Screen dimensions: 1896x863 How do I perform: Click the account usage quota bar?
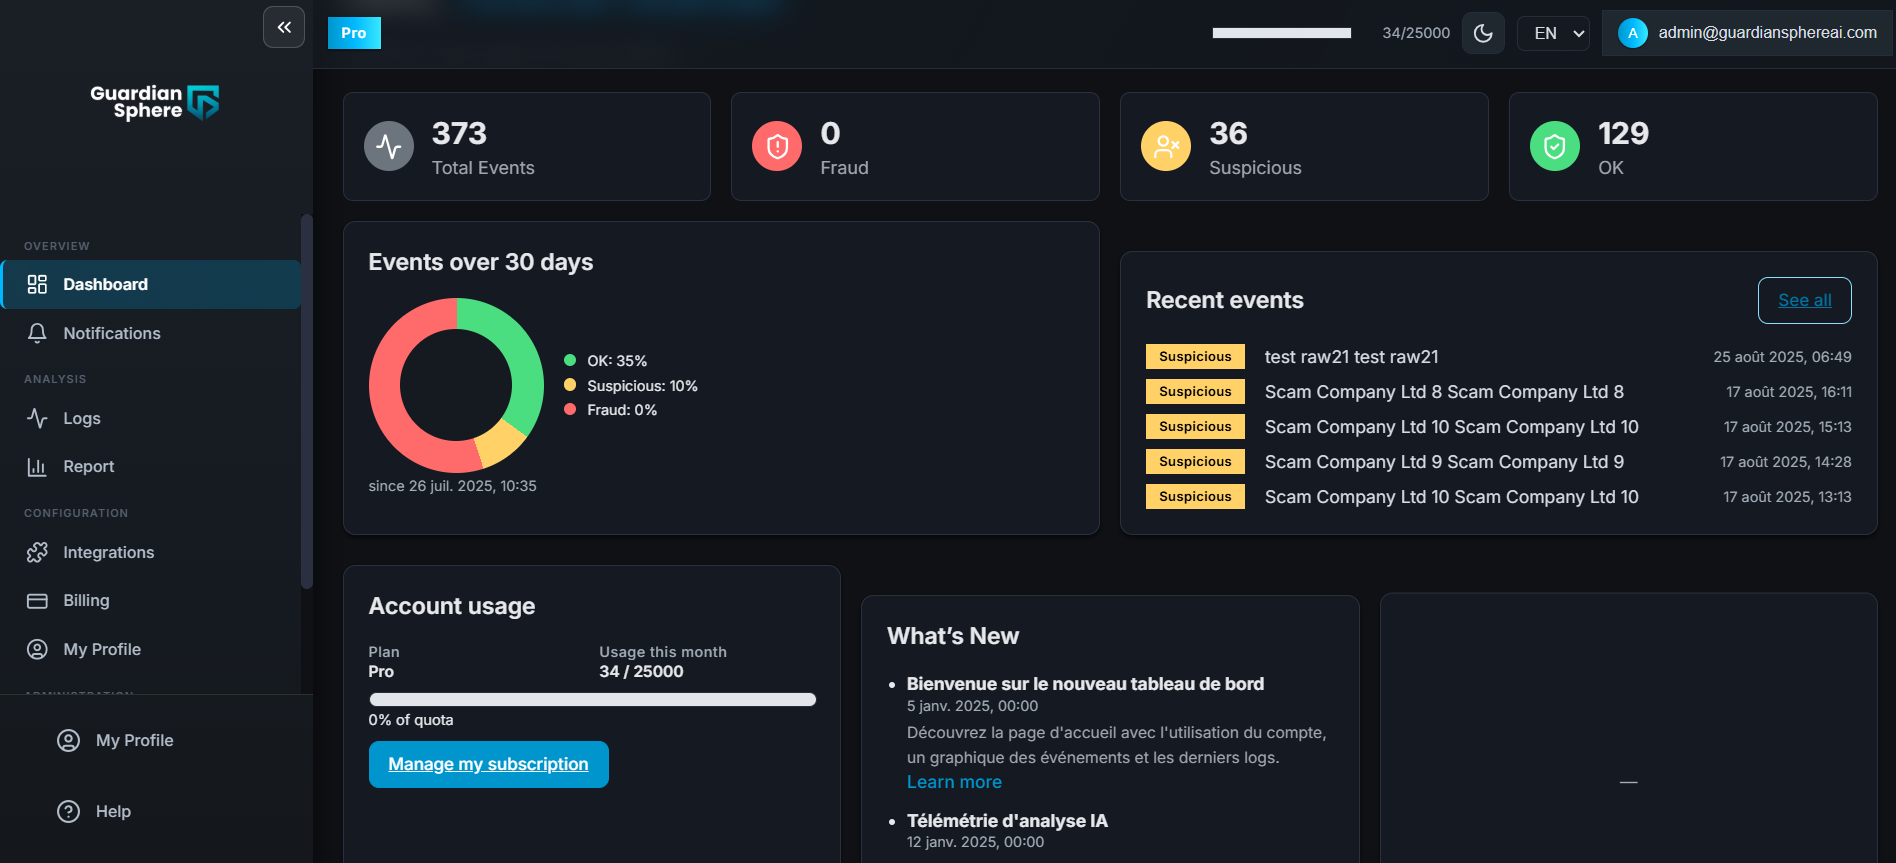point(592,700)
